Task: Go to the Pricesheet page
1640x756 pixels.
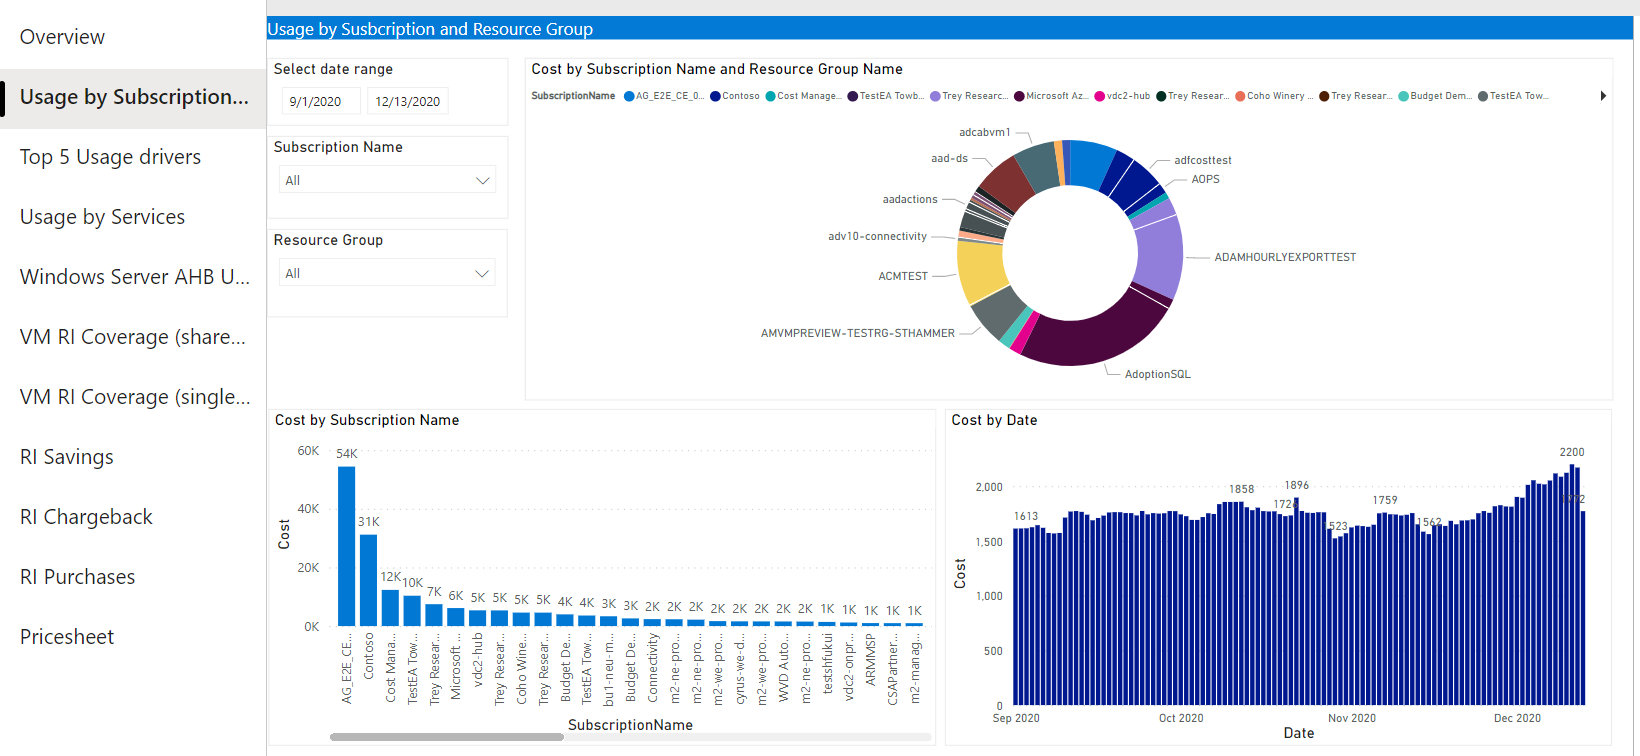Action: pyautogui.click(x=67, y=637)
